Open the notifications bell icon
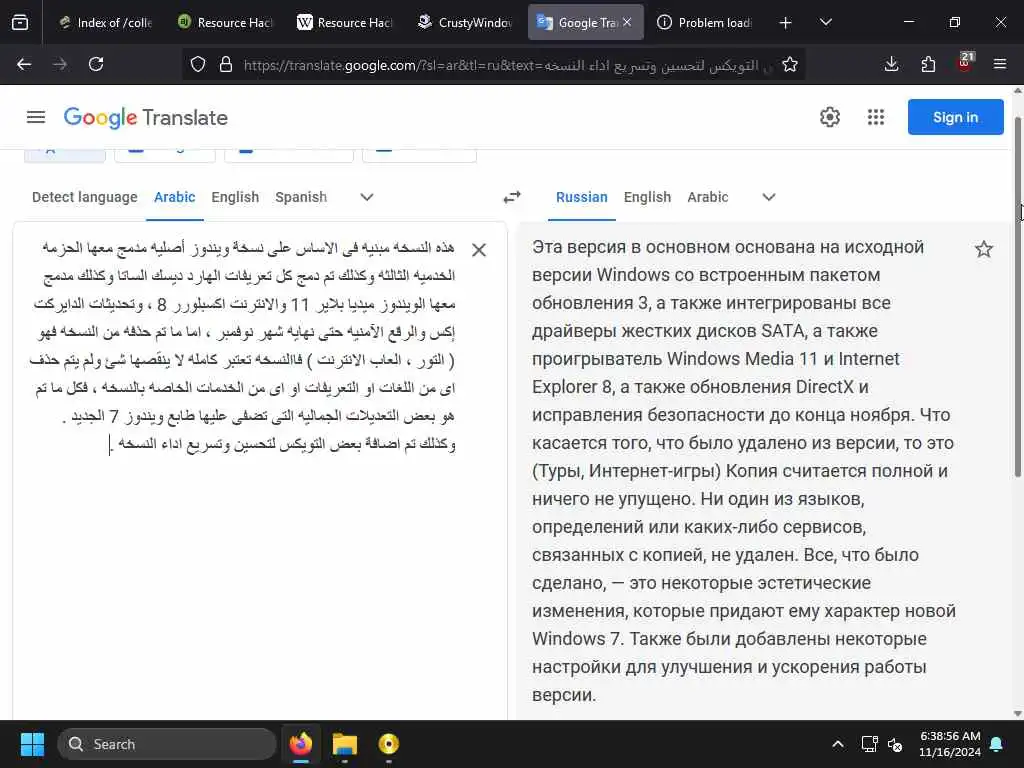The height and width of the screenshot is (768, 1024). [x=997, y=744]
